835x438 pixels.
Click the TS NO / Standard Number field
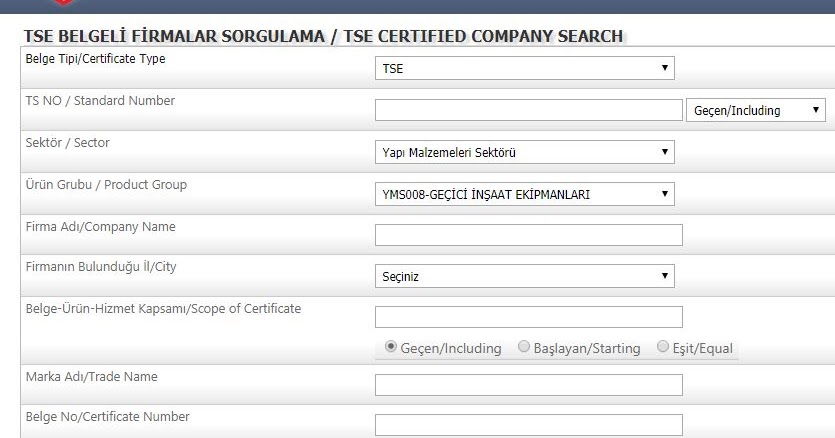(x=528, y=110)
